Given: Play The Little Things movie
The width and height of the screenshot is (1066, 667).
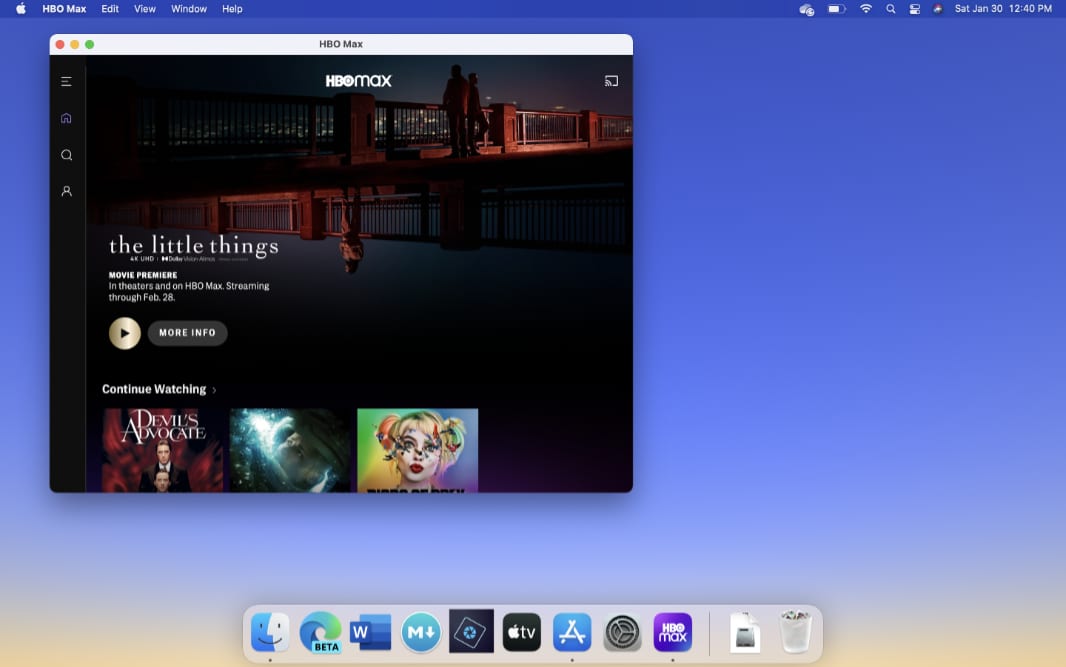Looking at the screenshot, I should point(125,333).
